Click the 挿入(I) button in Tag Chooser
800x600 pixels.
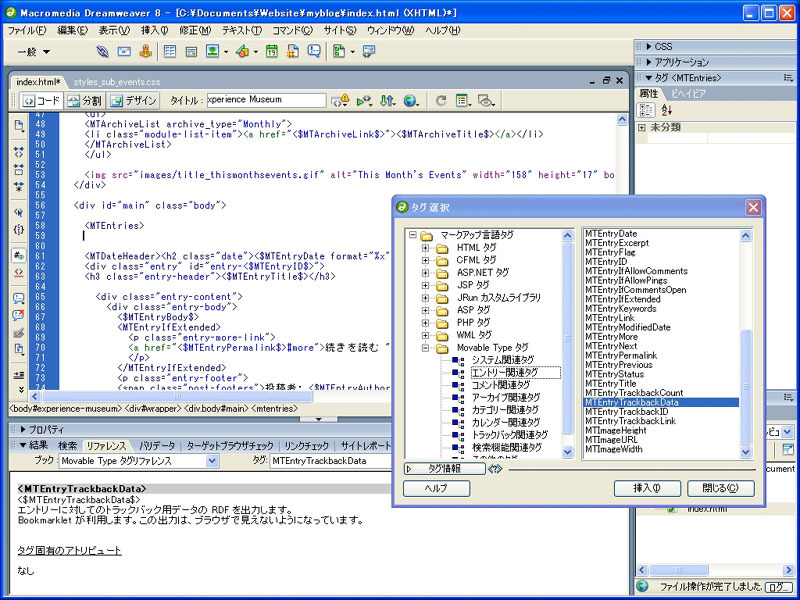pyautogui.click(x=647, y=488)
